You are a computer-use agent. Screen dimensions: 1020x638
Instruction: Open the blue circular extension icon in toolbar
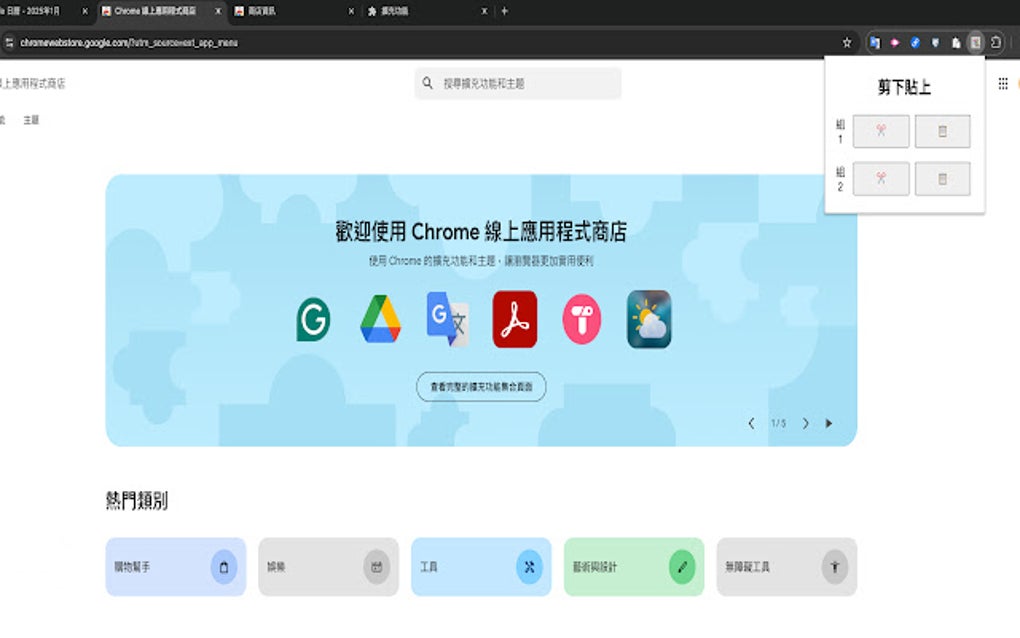916,42
